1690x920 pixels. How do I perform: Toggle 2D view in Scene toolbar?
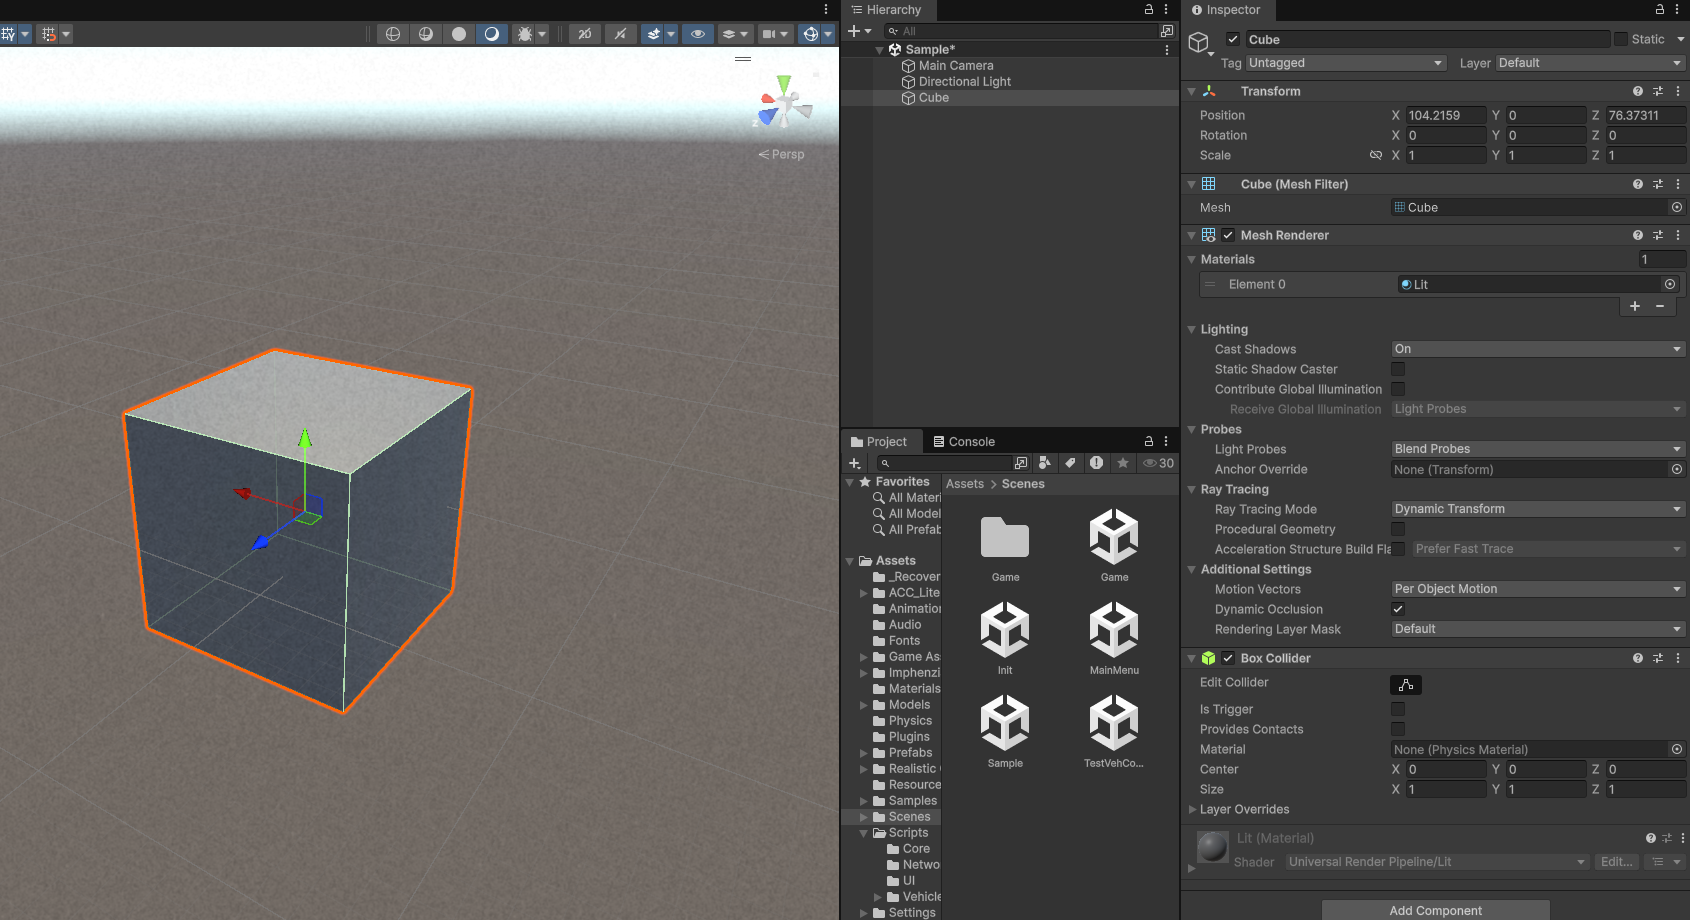[585, 34]
